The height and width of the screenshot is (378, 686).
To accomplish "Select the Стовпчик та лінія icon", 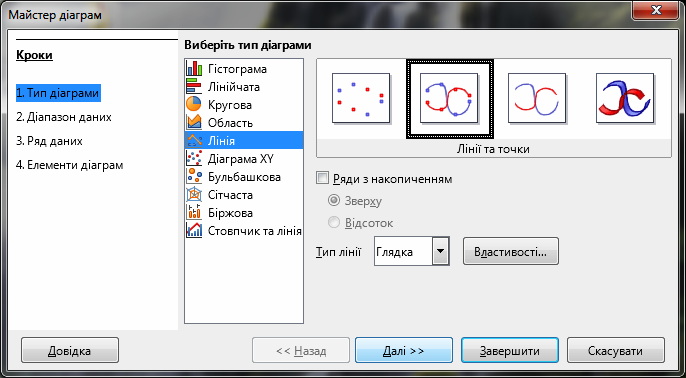I will click(x=194, y=231).
